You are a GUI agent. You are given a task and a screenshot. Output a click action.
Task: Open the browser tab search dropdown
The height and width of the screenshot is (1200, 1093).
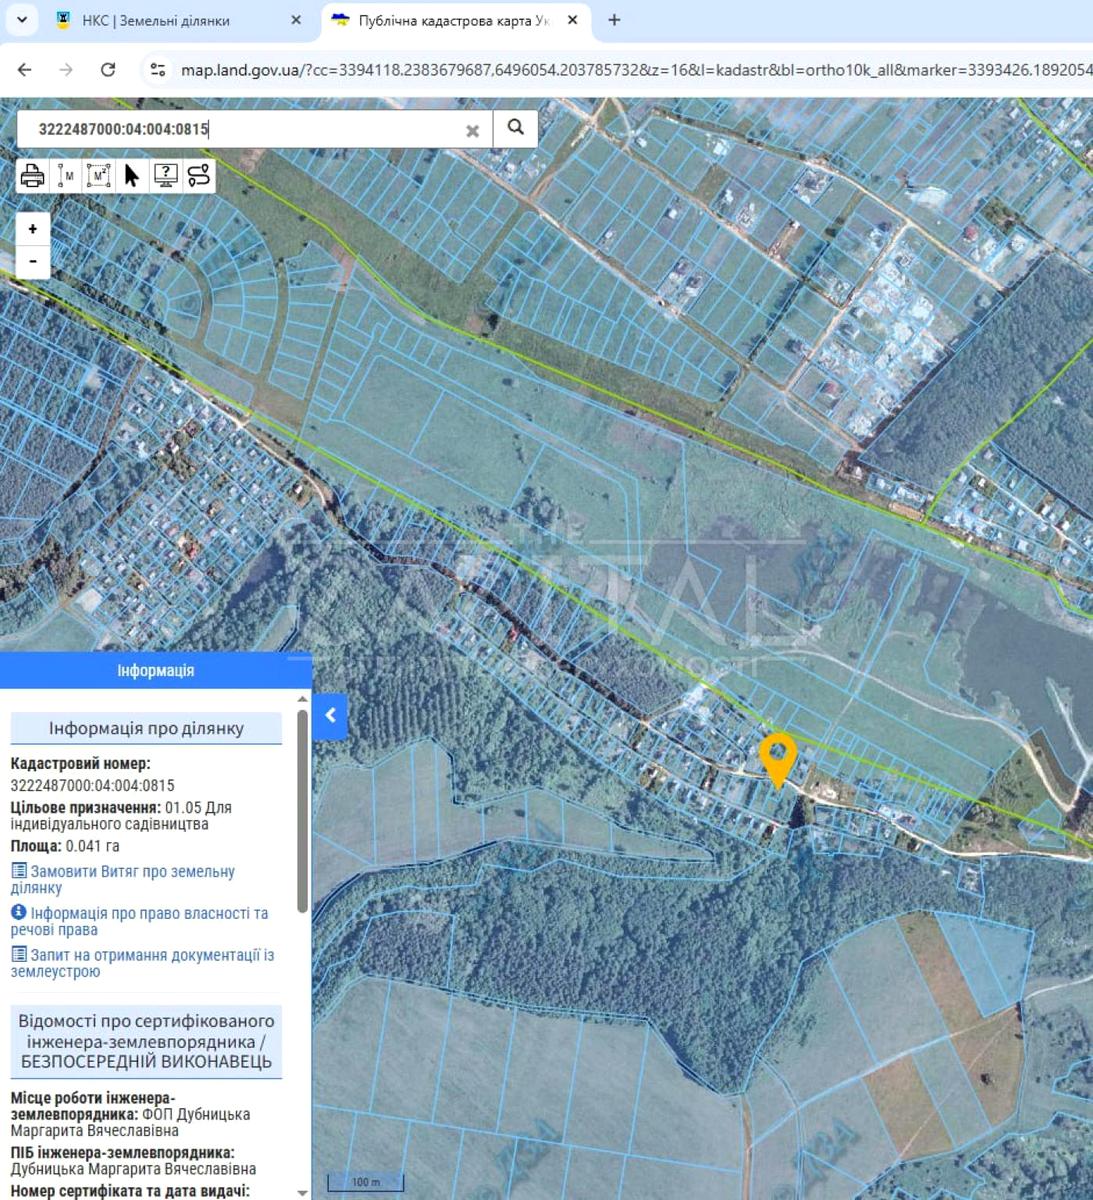coord(22,20)
